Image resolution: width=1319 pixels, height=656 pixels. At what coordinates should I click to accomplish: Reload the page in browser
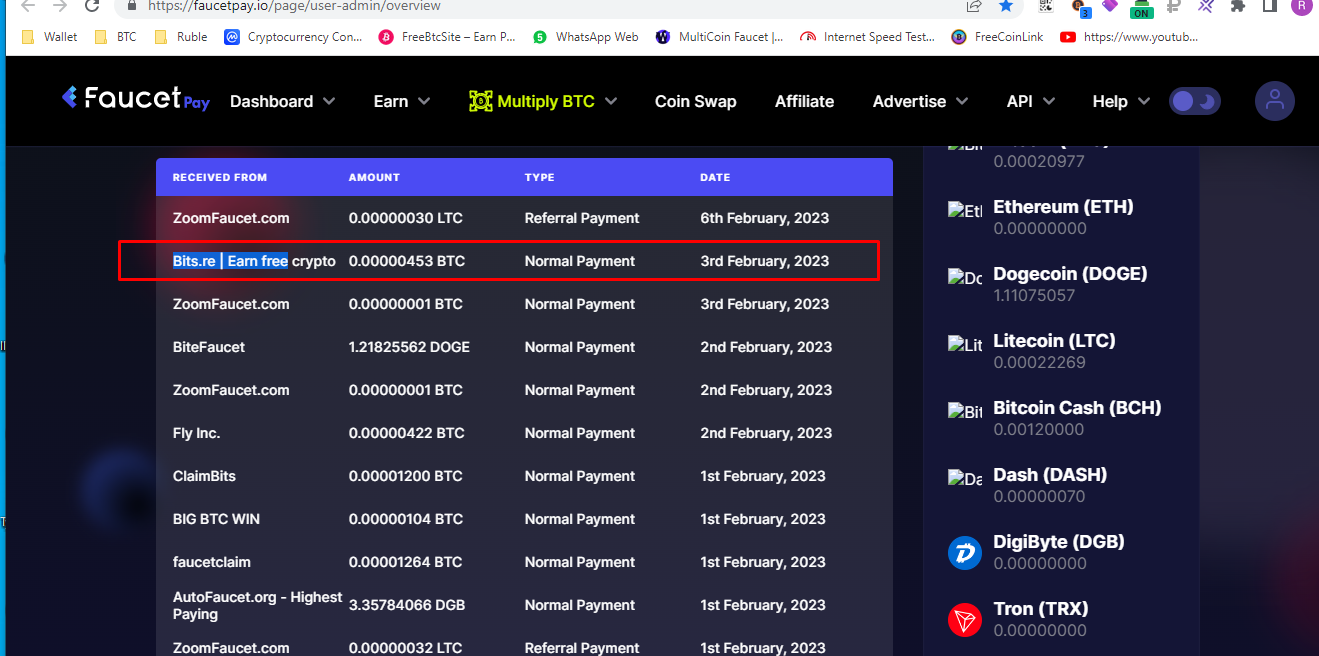point(91,6)
